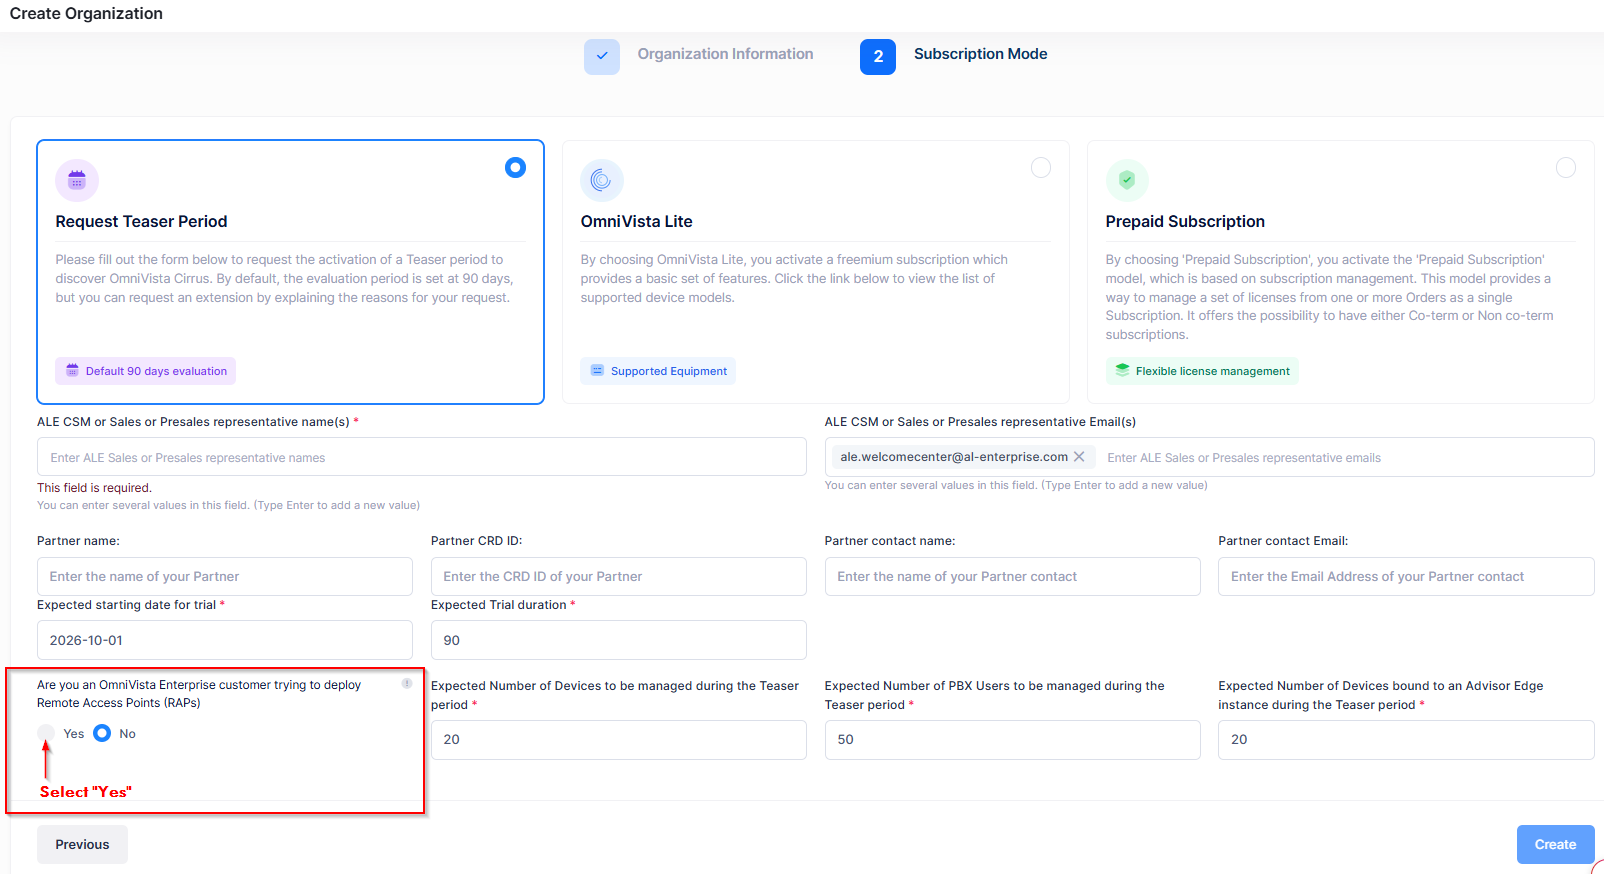Viewport: 1604px width, 874px height.
Task: Click the Previous button
Action: 82,844
